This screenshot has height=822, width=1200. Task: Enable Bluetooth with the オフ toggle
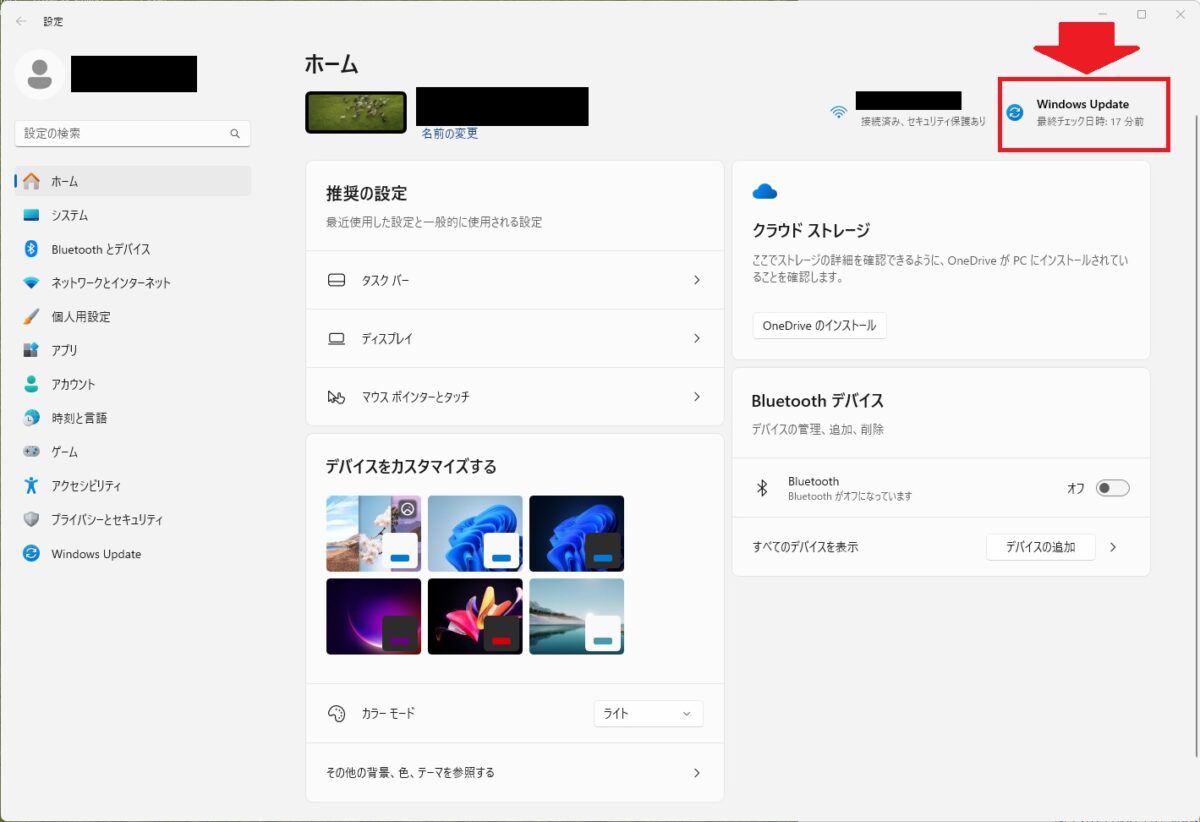click(1110, 487)
